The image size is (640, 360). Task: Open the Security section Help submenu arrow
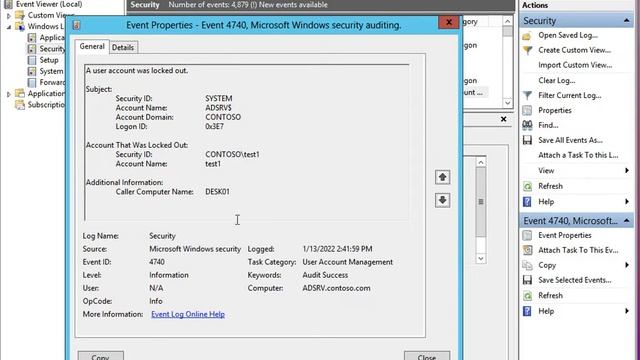[627, 202]
